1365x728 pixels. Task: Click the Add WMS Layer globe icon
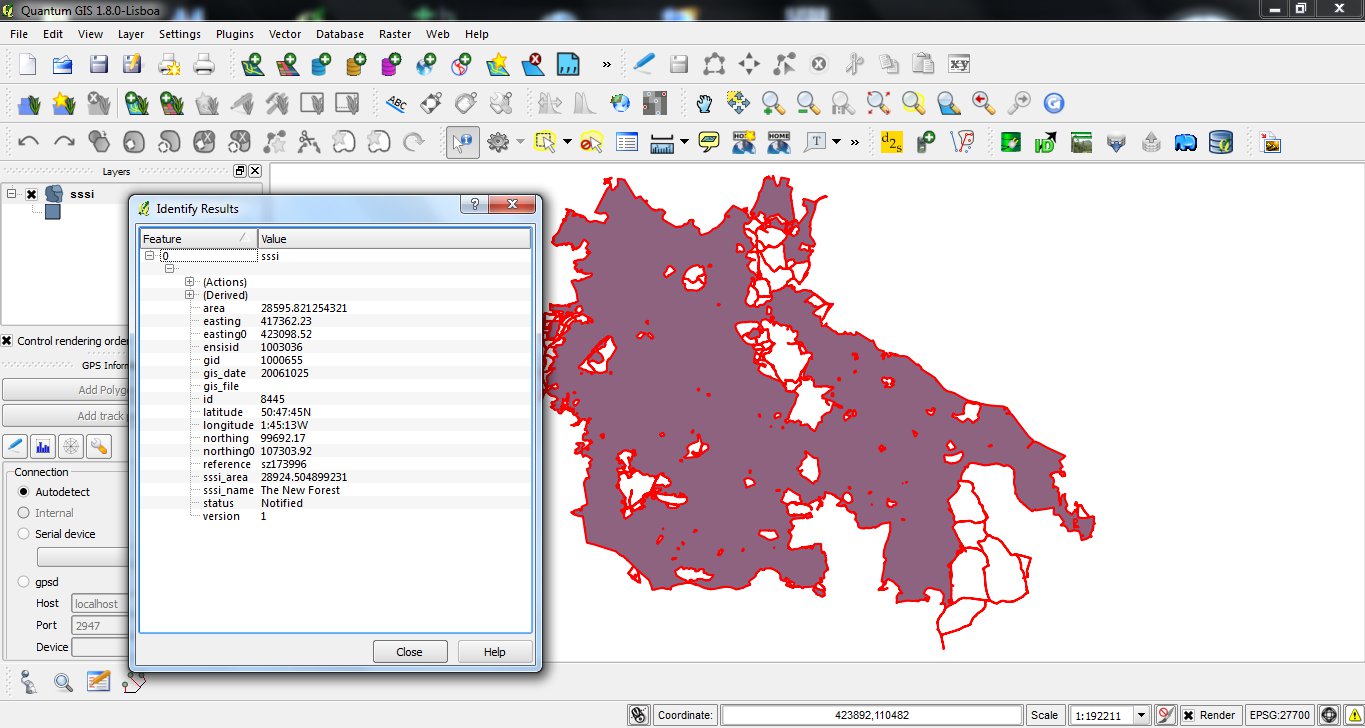[427, 65]
